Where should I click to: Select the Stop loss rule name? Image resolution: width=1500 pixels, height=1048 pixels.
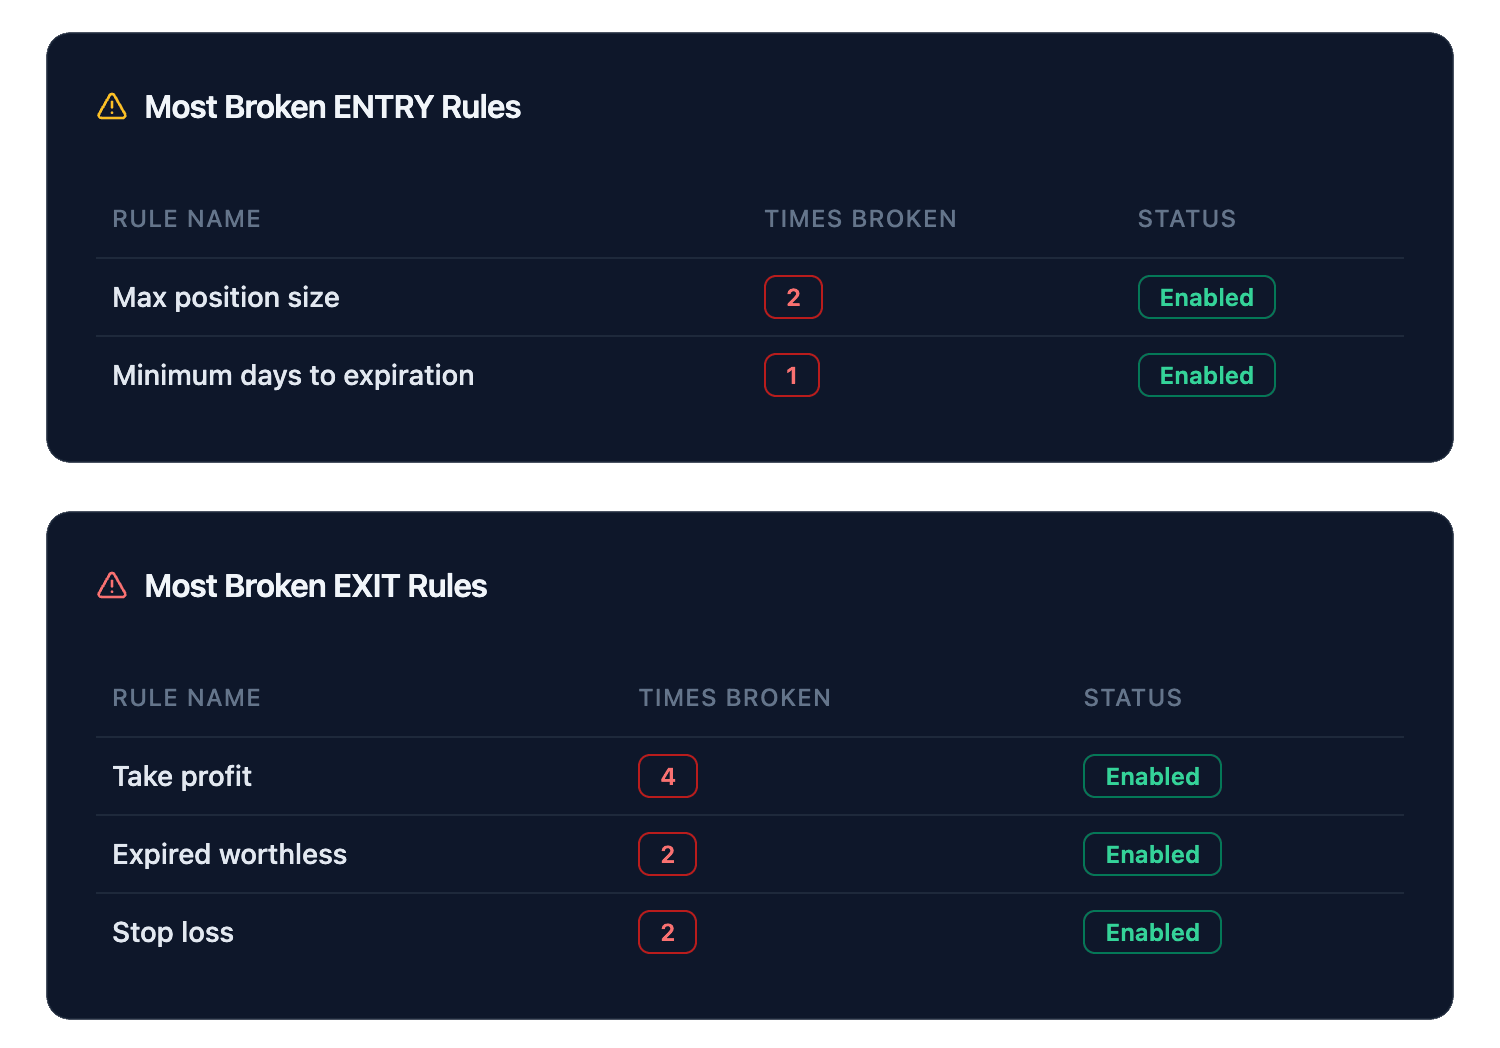click(x=173, y=932)
